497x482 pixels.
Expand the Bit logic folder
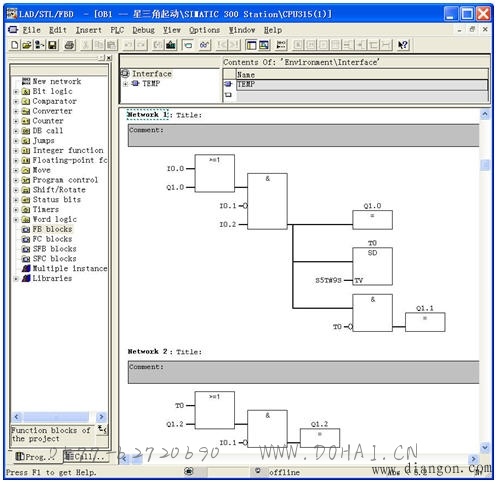(x=16, y=91)
